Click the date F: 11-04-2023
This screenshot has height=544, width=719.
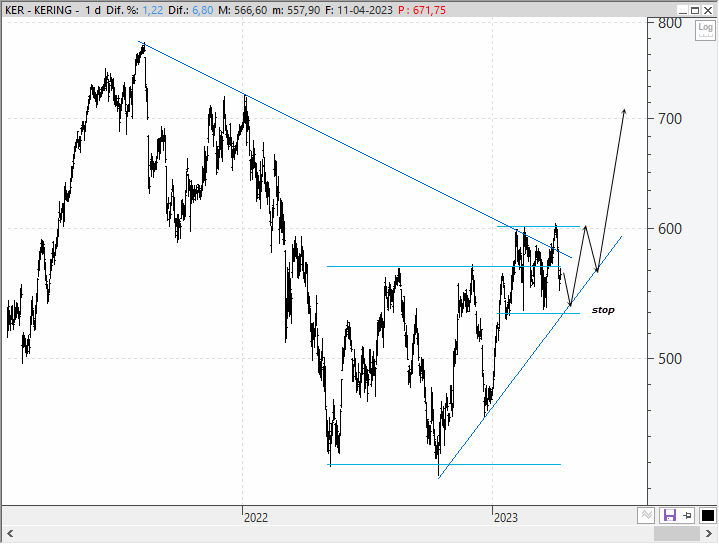[x=359, y=10]
